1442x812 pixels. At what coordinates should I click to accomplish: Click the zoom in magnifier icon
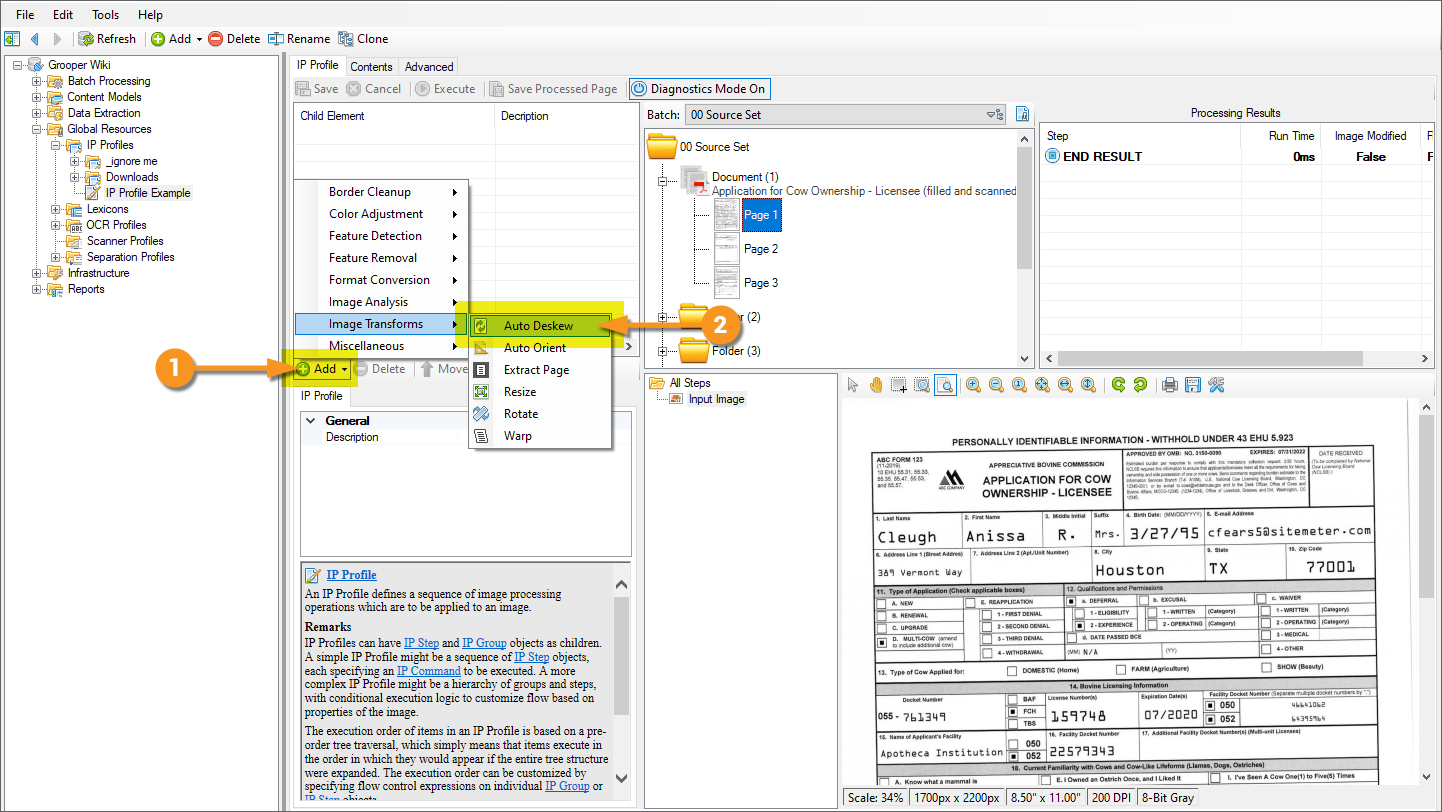[x=972, y=385]
